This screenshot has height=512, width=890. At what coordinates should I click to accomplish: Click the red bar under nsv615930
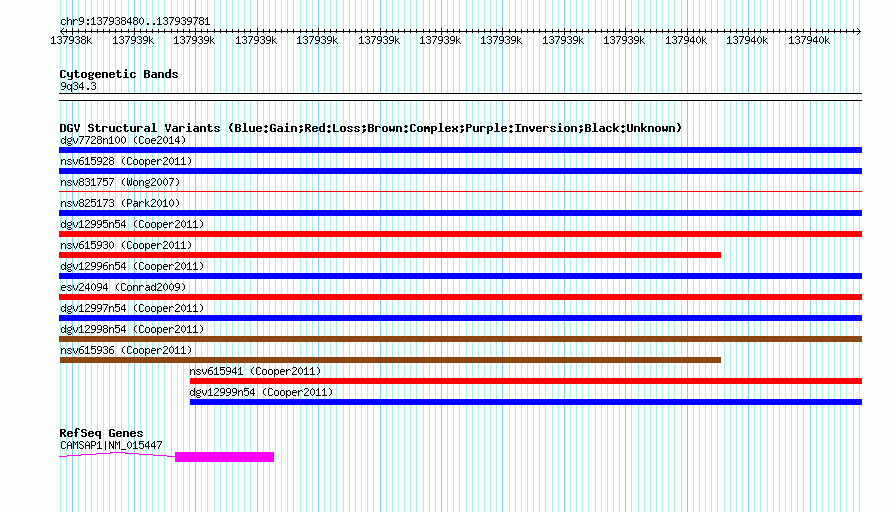point(390,255)
